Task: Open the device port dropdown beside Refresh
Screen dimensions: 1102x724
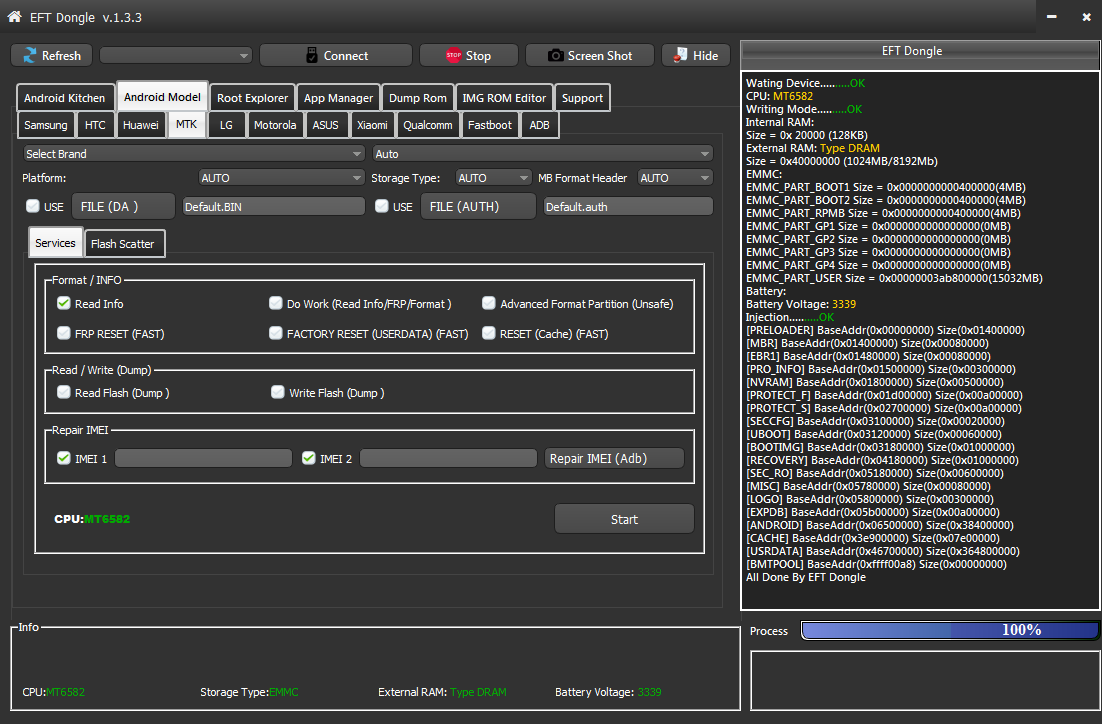Action: (x=176, y=56)
